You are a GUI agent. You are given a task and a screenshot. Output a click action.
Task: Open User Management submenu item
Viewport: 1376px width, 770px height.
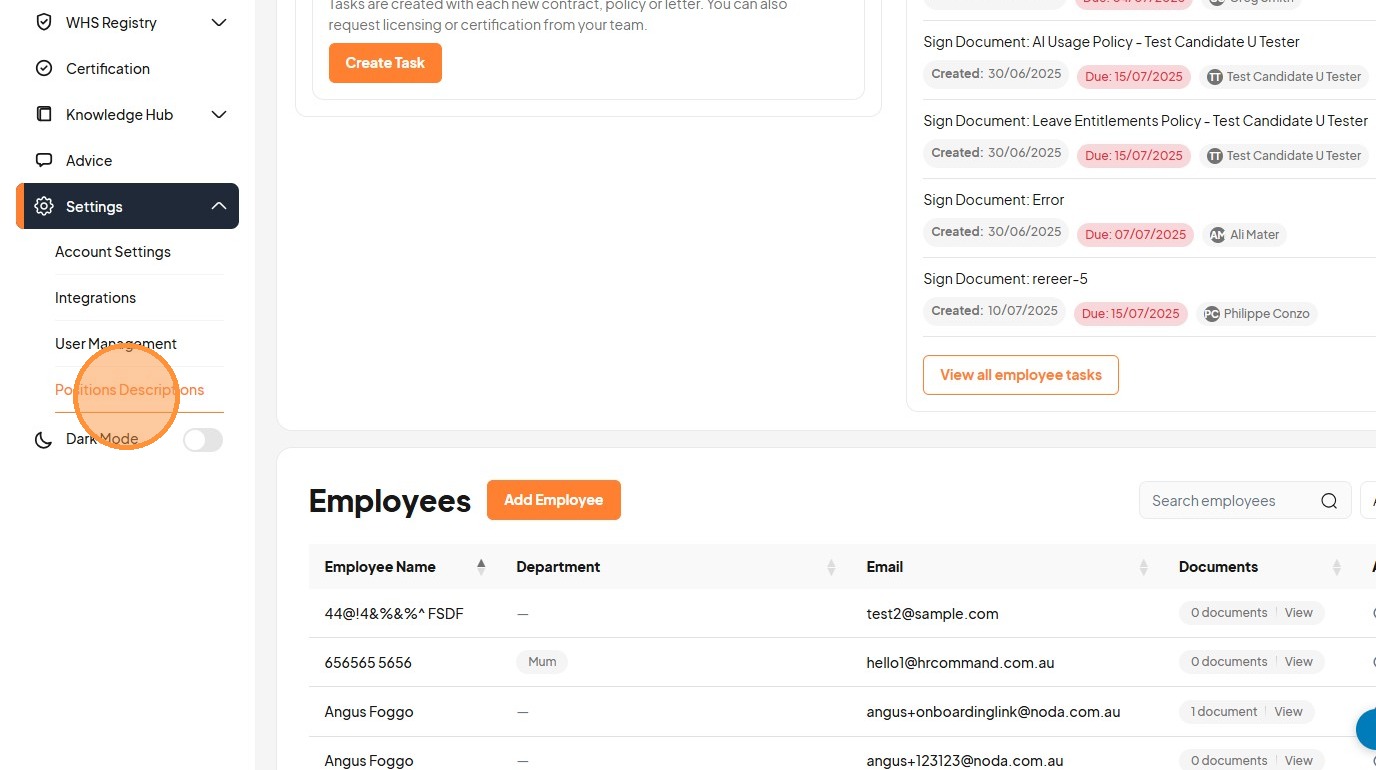(116, 344)
